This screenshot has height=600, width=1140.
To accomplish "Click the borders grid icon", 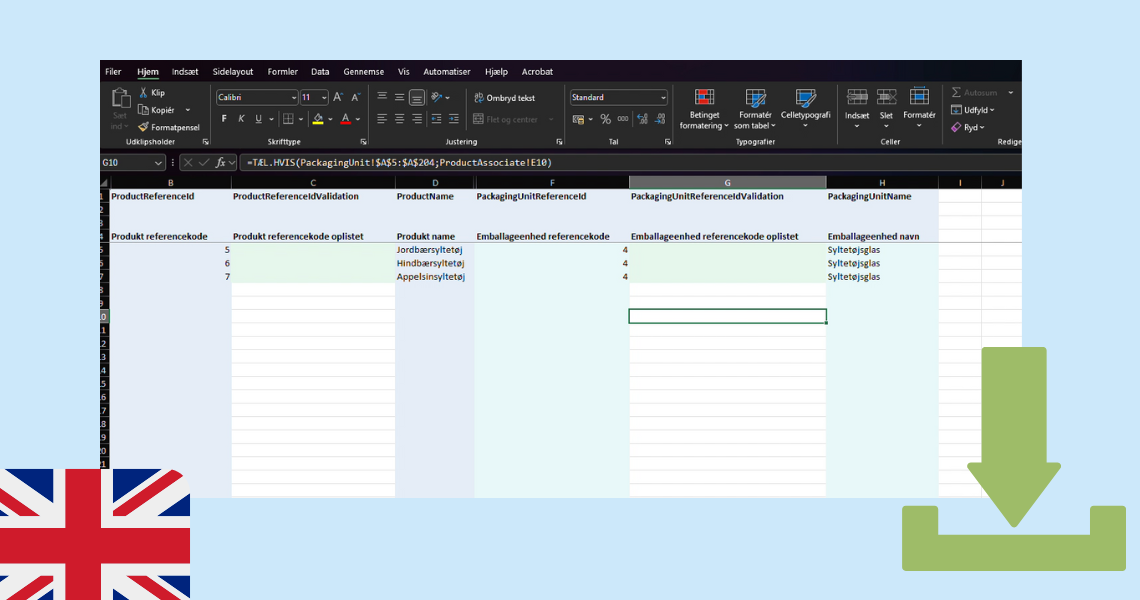I will point(289,119).
